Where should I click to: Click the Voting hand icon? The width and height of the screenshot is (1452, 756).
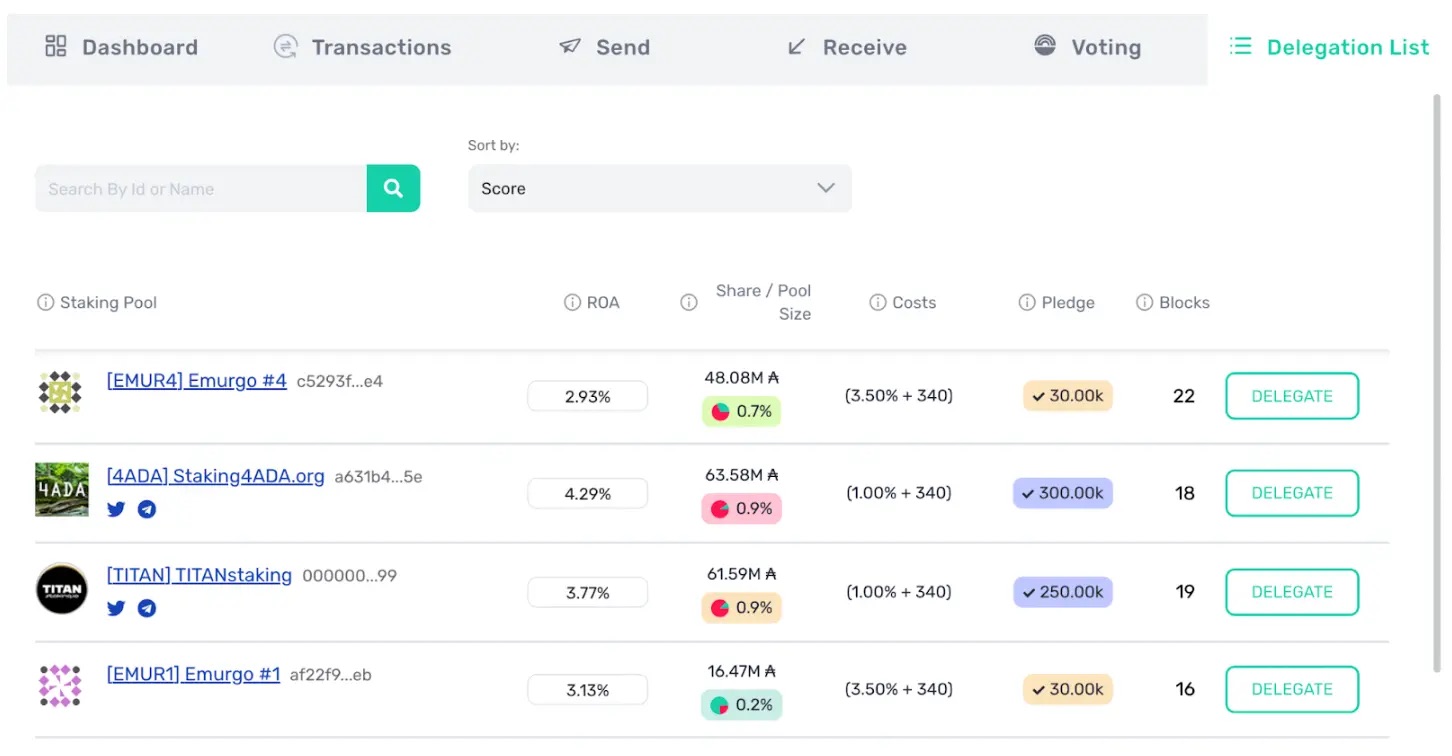tap(1044, 46)
